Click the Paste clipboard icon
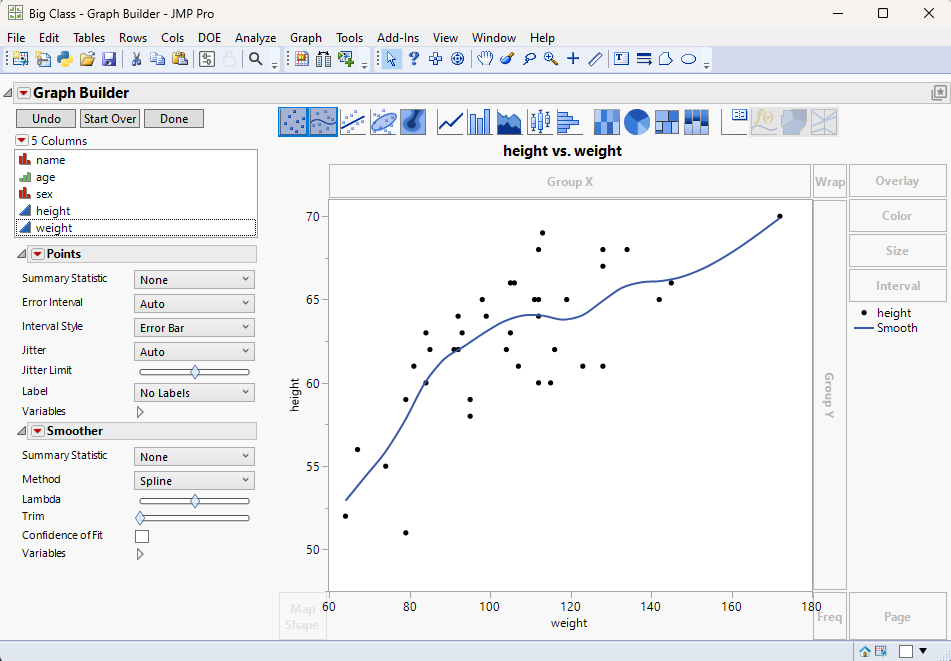 click(180, 59)
